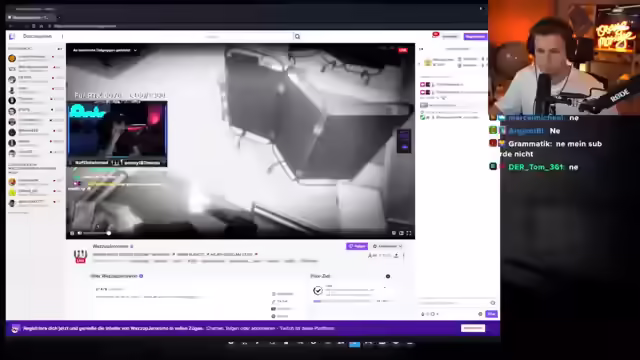
Task: Click the verified badge next to channel name
Action: (x=131, y=246)
